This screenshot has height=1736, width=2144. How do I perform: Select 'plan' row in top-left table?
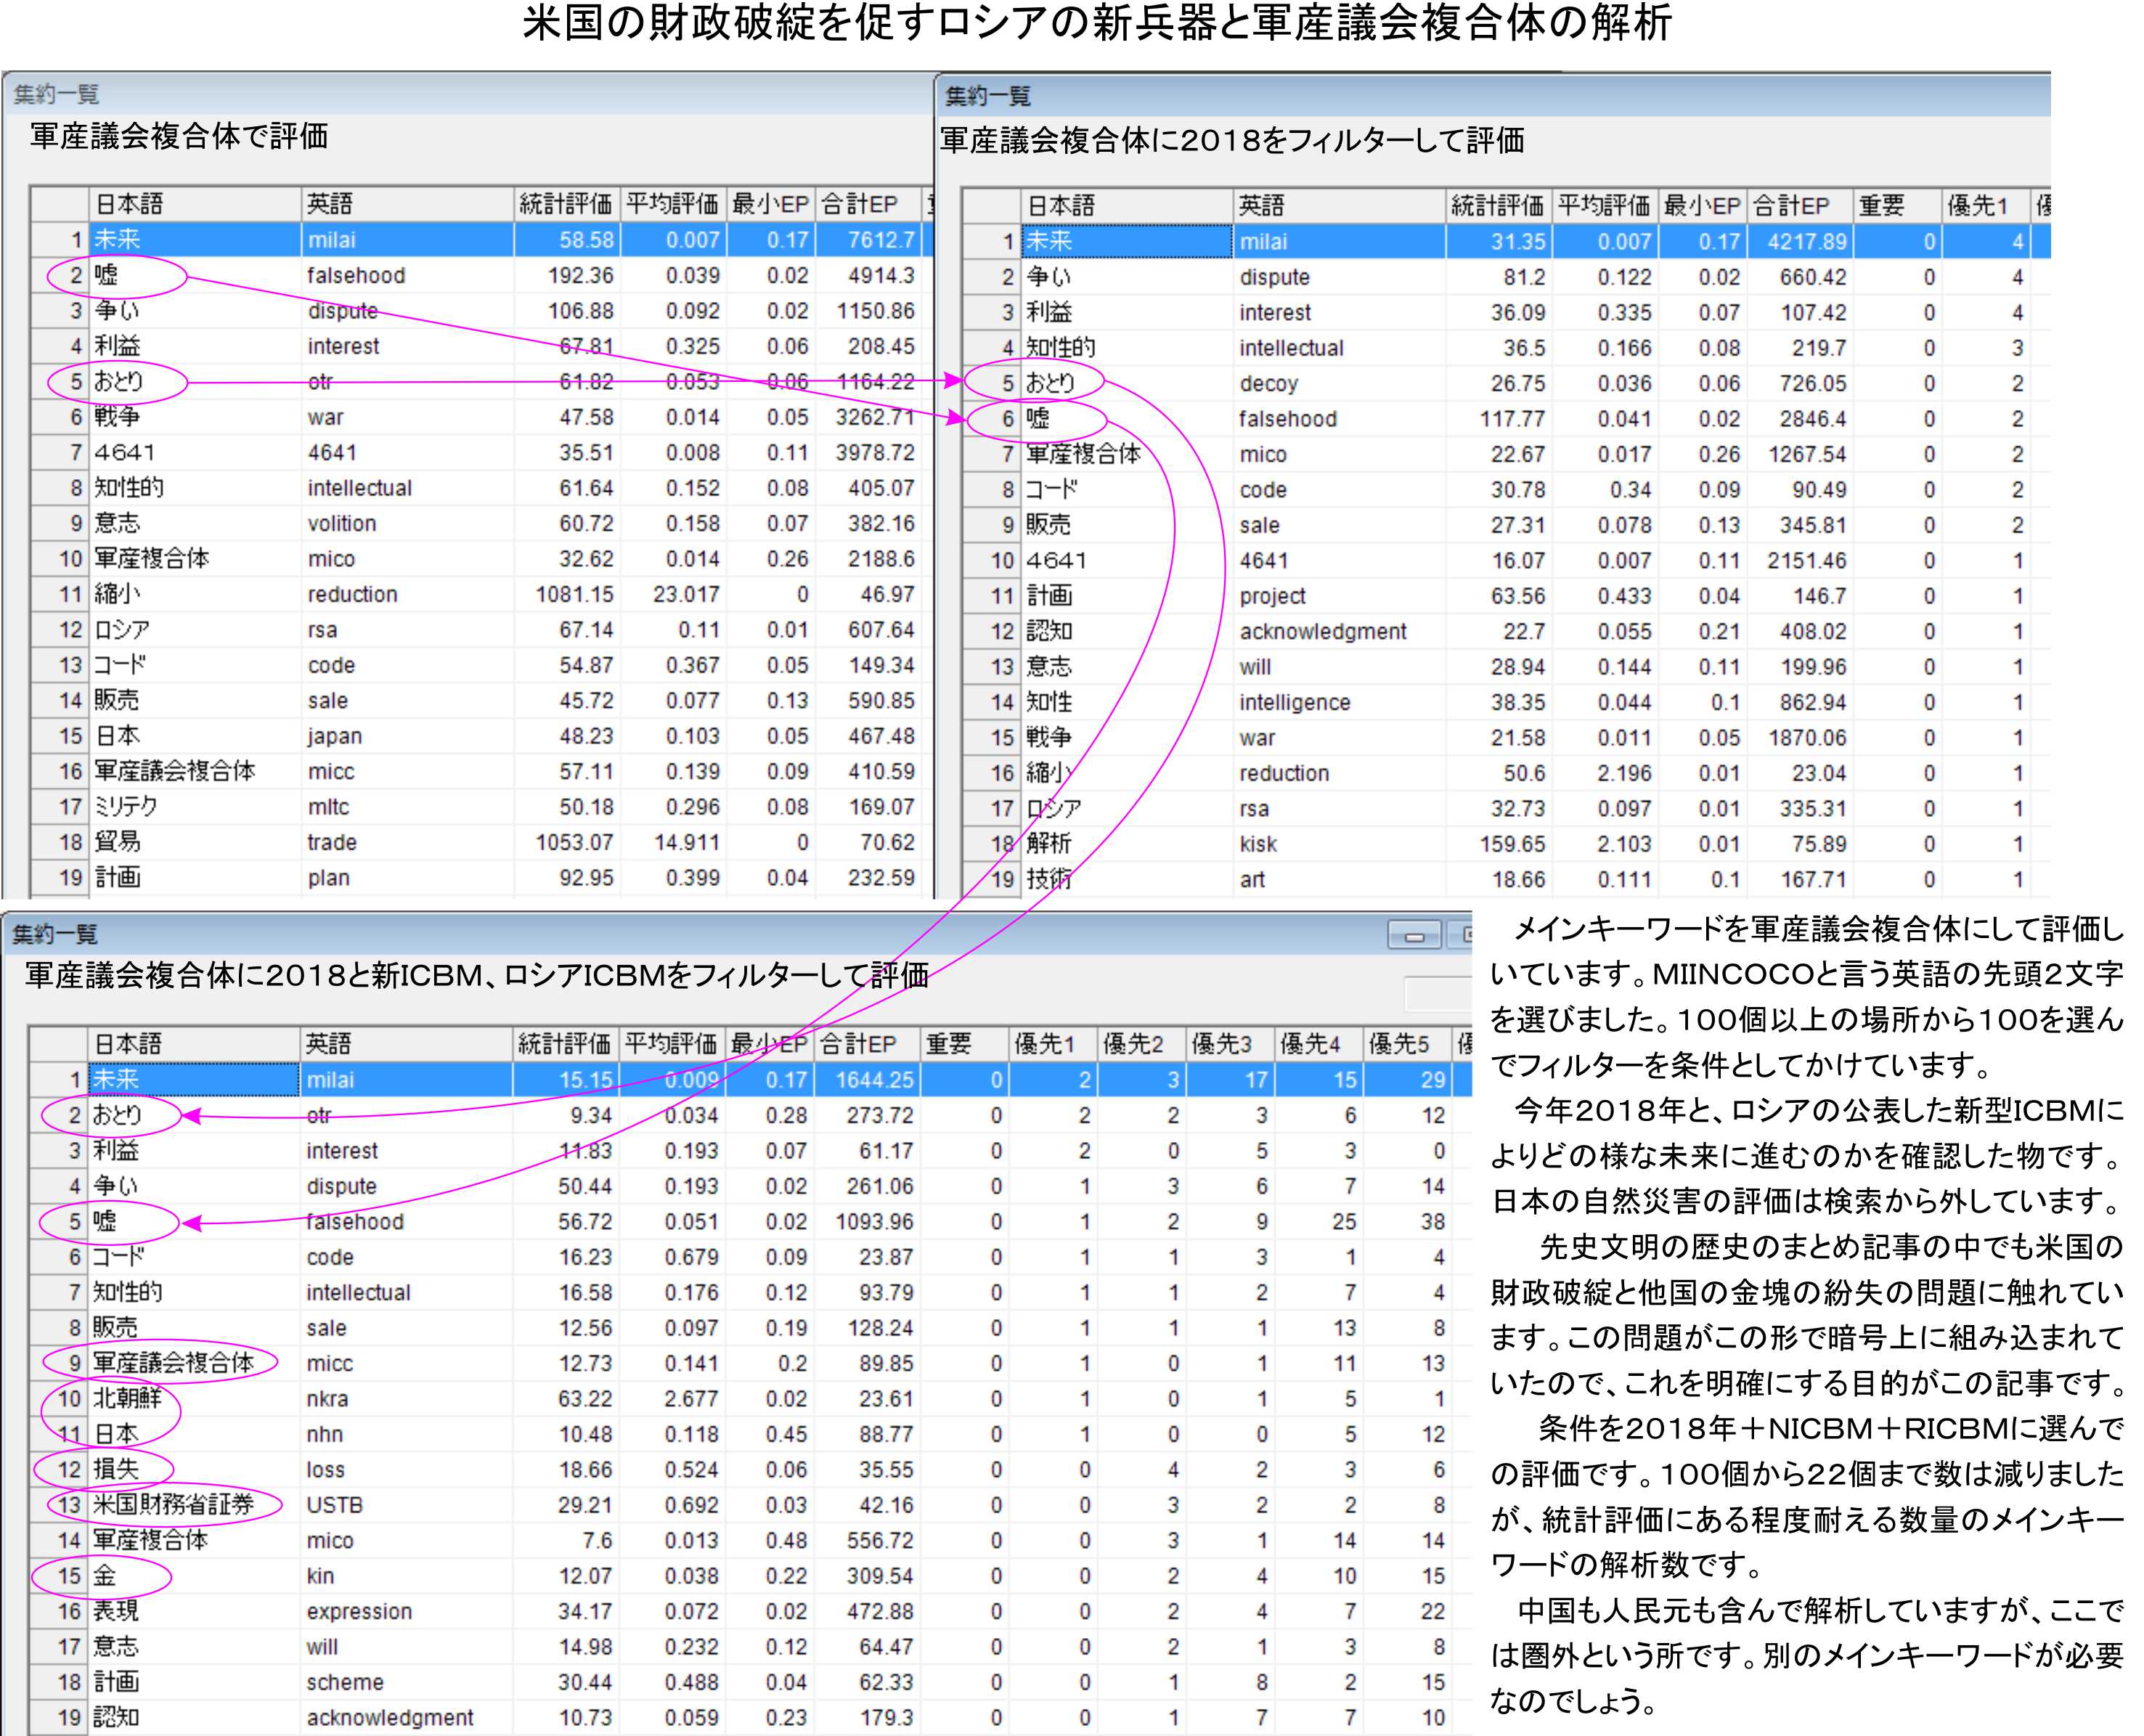482,879
